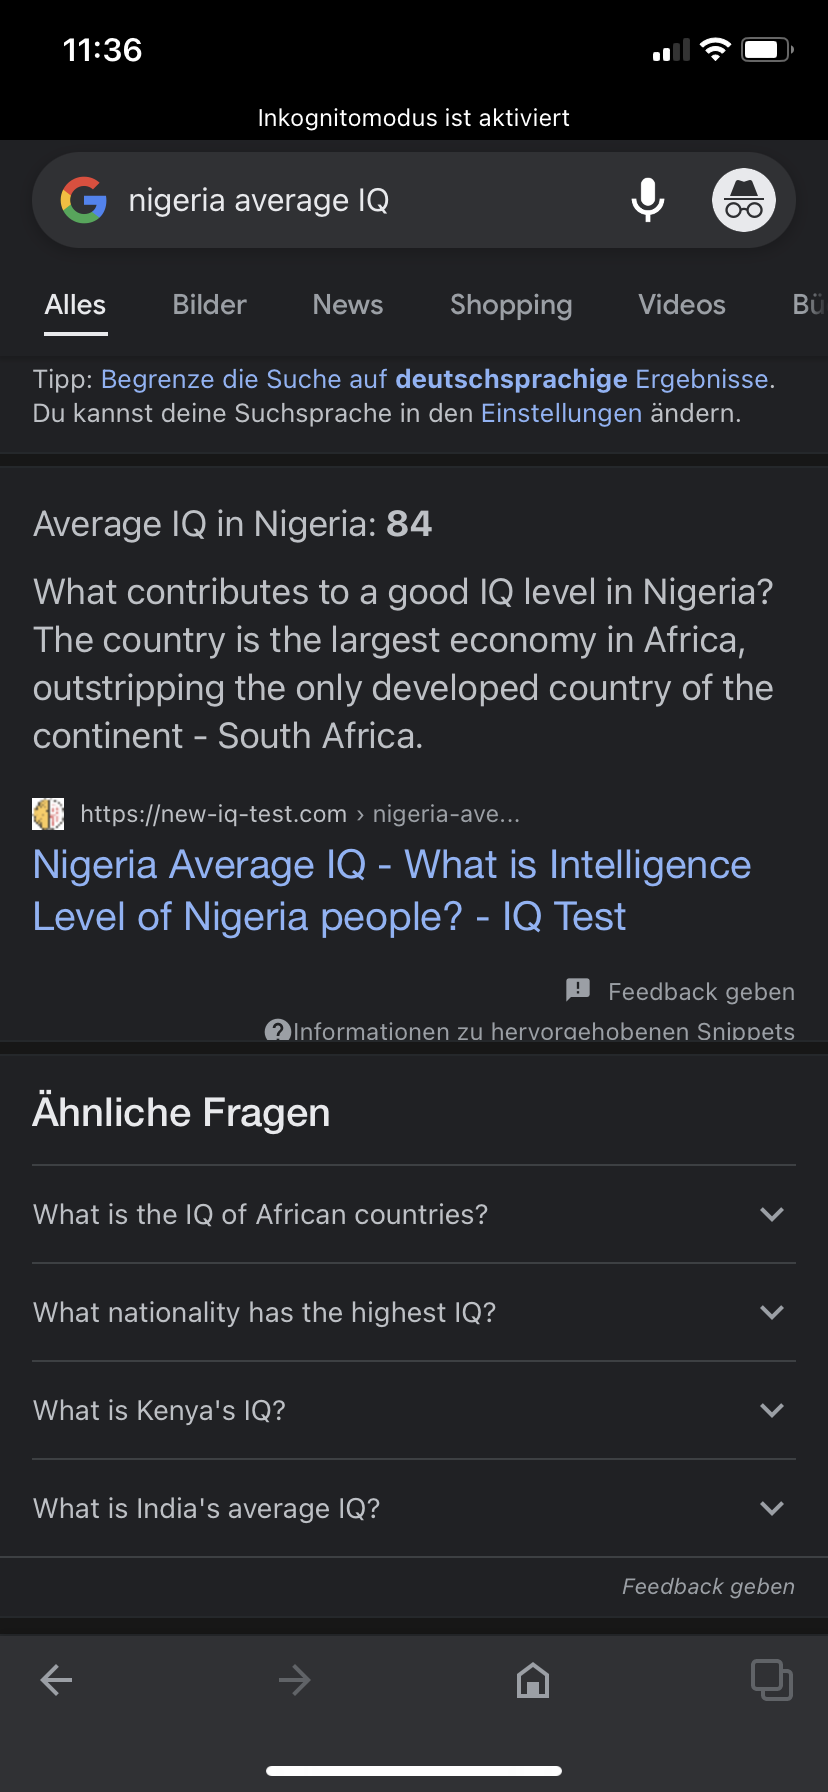Tap the microphone voice search icon
Screen dimensions: 828x1792
pyautogui.click(x=647, y=200)
